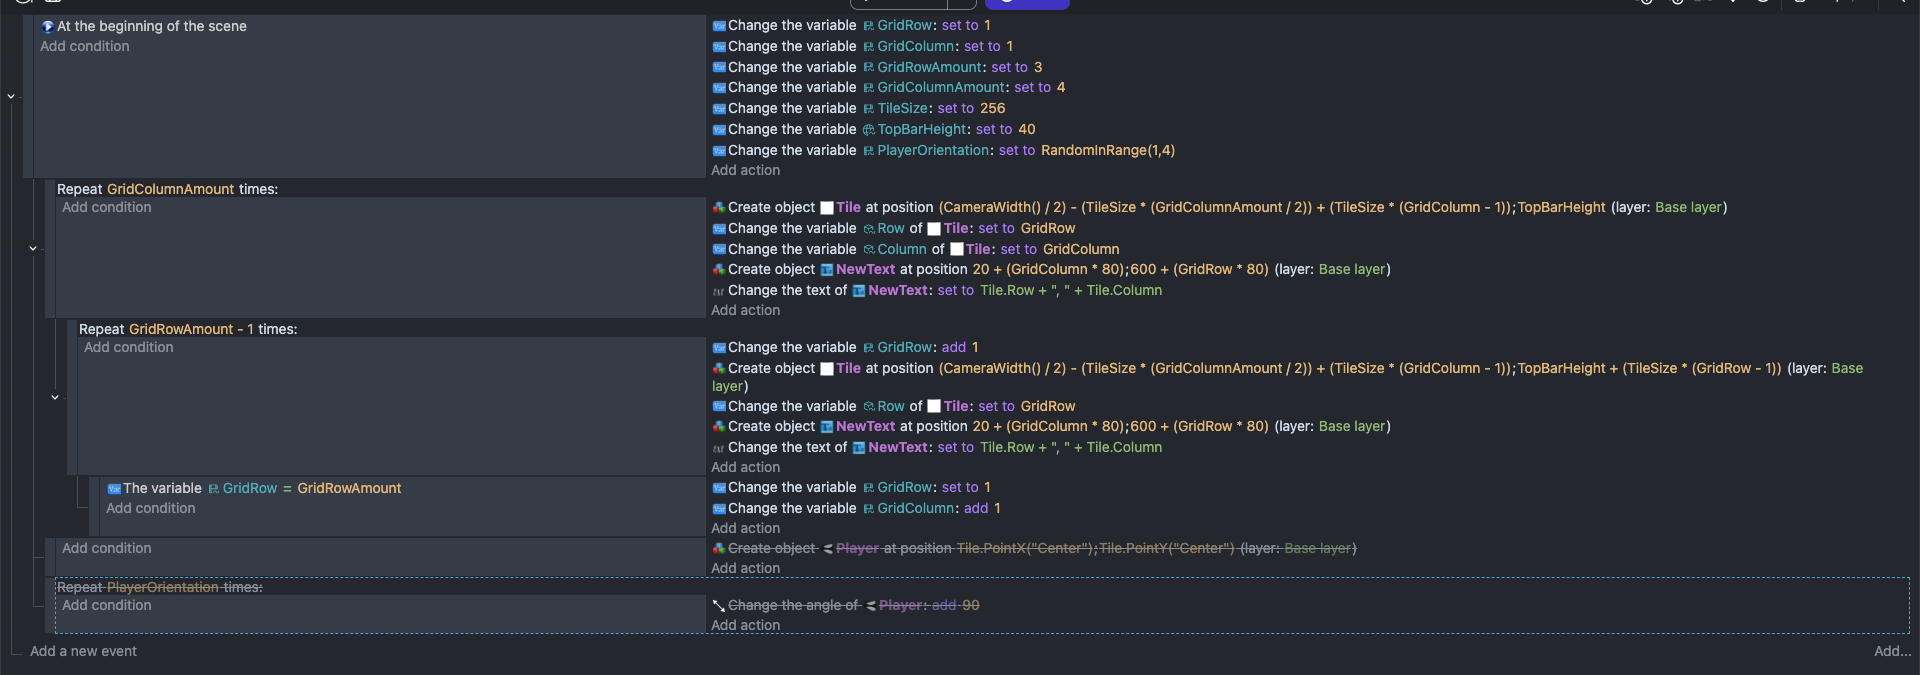This screenshot has width=1920, height=675.
Task: Click the '90' angle value in disabled action
Action: 971,606
